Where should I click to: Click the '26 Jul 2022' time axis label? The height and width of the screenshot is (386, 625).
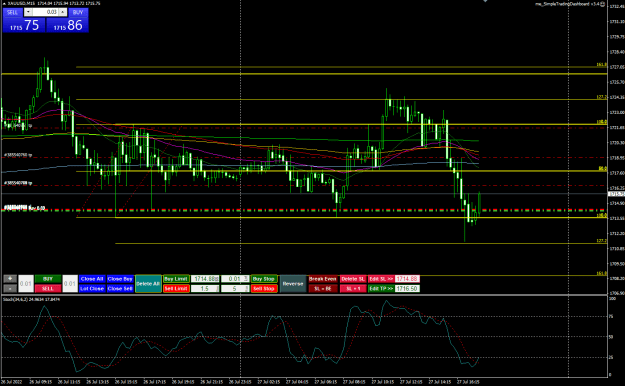pyautogui.click(x=12, y=382)
